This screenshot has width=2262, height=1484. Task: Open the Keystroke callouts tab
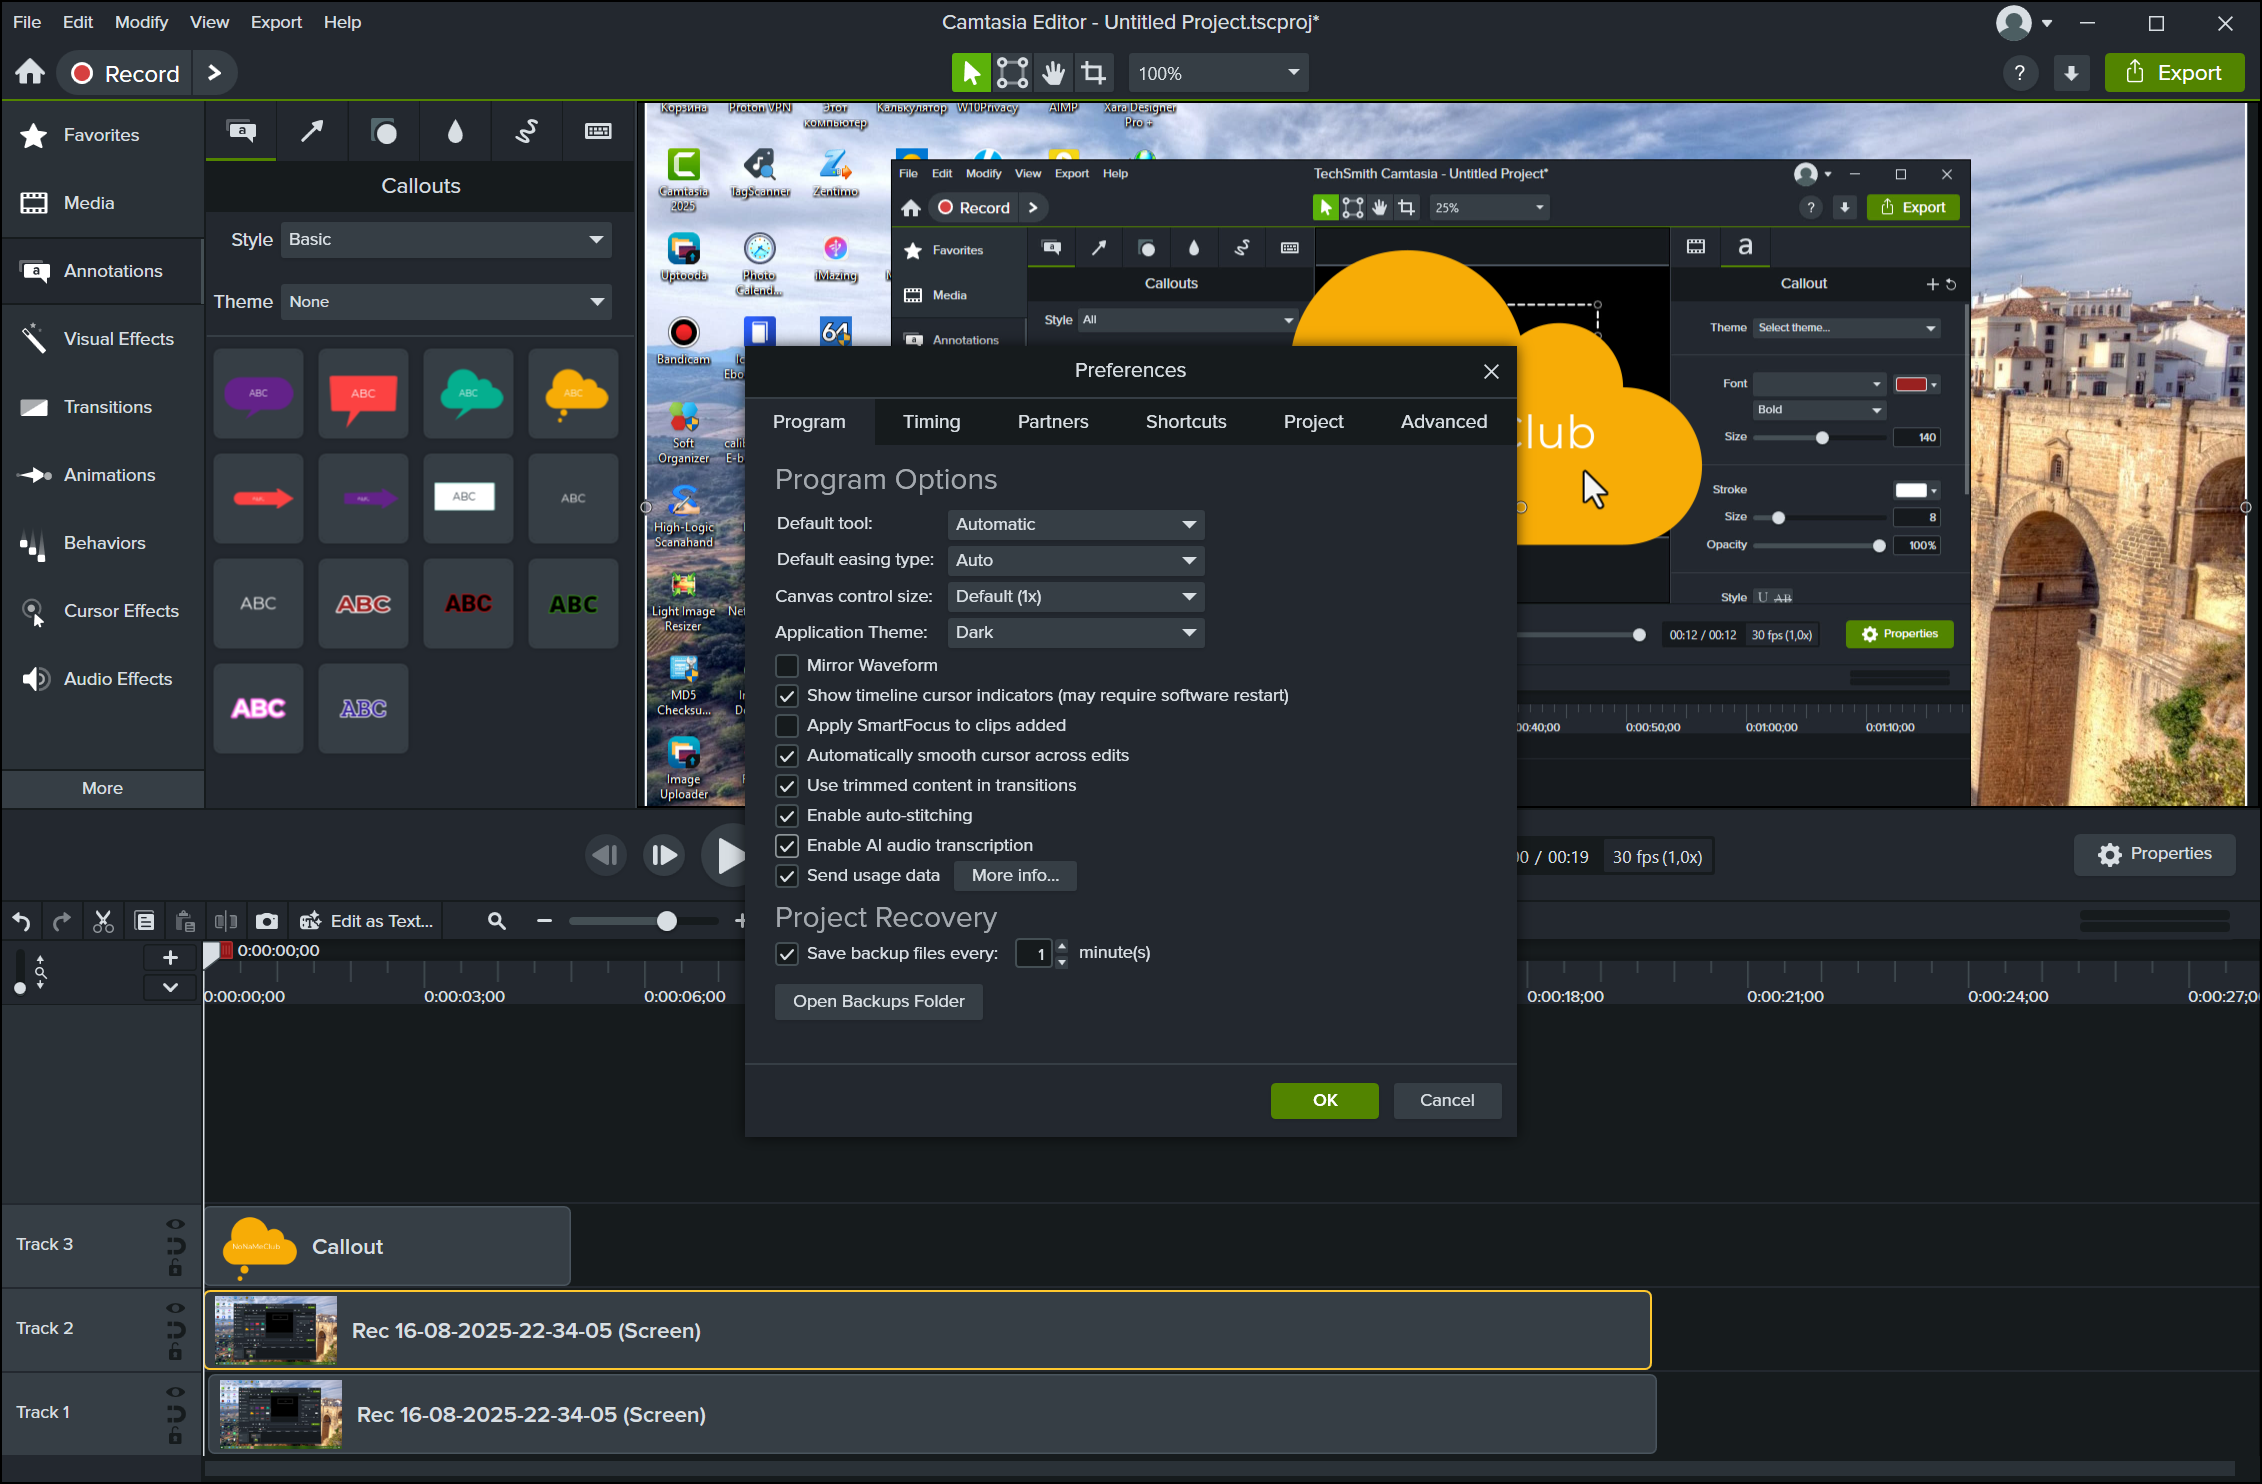(598, 131)
